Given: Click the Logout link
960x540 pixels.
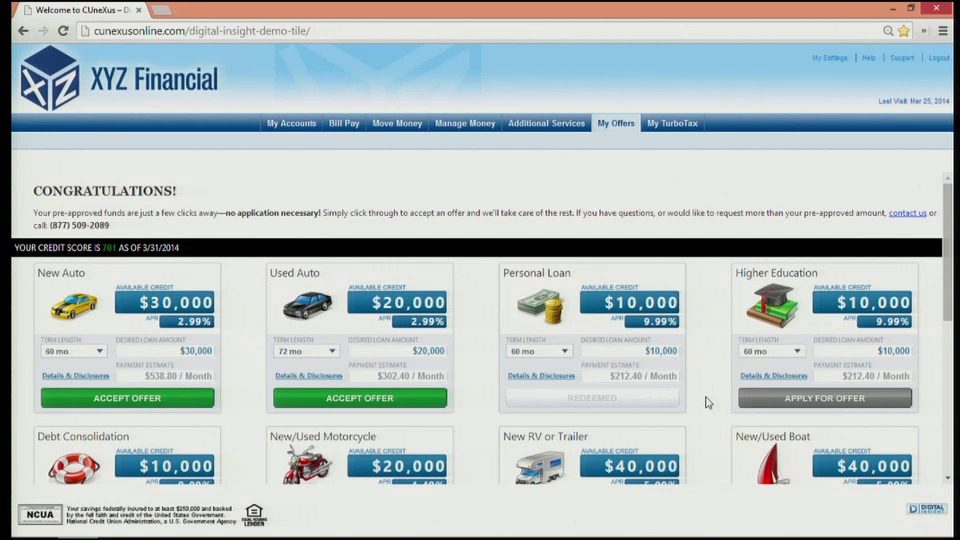Looking at the screenshot, I should click(x=939, y=58).
